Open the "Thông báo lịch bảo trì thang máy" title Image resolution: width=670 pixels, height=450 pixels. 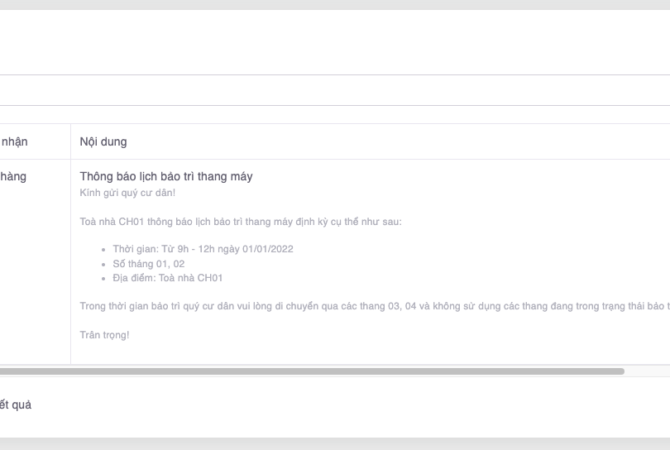point(166,177)
